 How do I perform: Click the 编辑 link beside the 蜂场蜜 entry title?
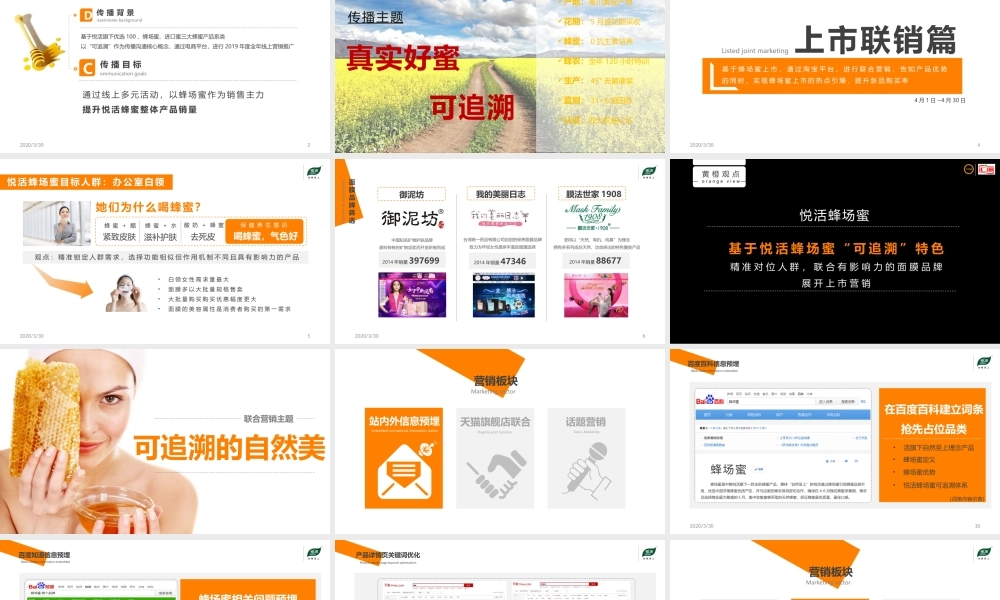[x=759, y=468]
